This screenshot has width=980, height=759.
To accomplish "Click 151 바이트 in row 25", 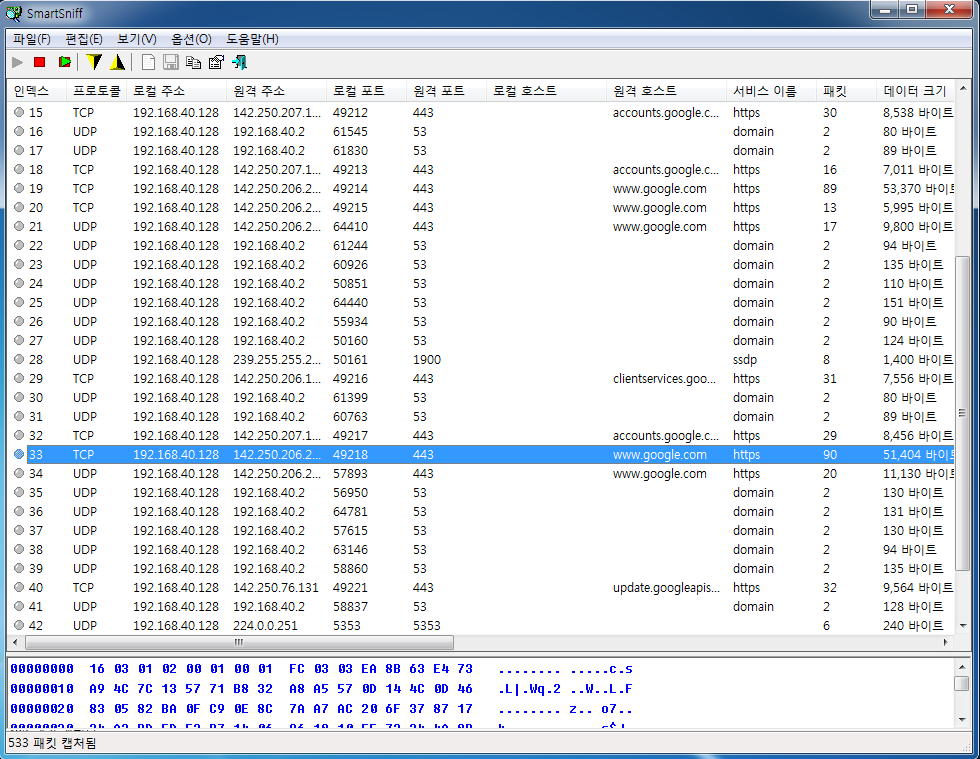I will click(x=913, y=303).
